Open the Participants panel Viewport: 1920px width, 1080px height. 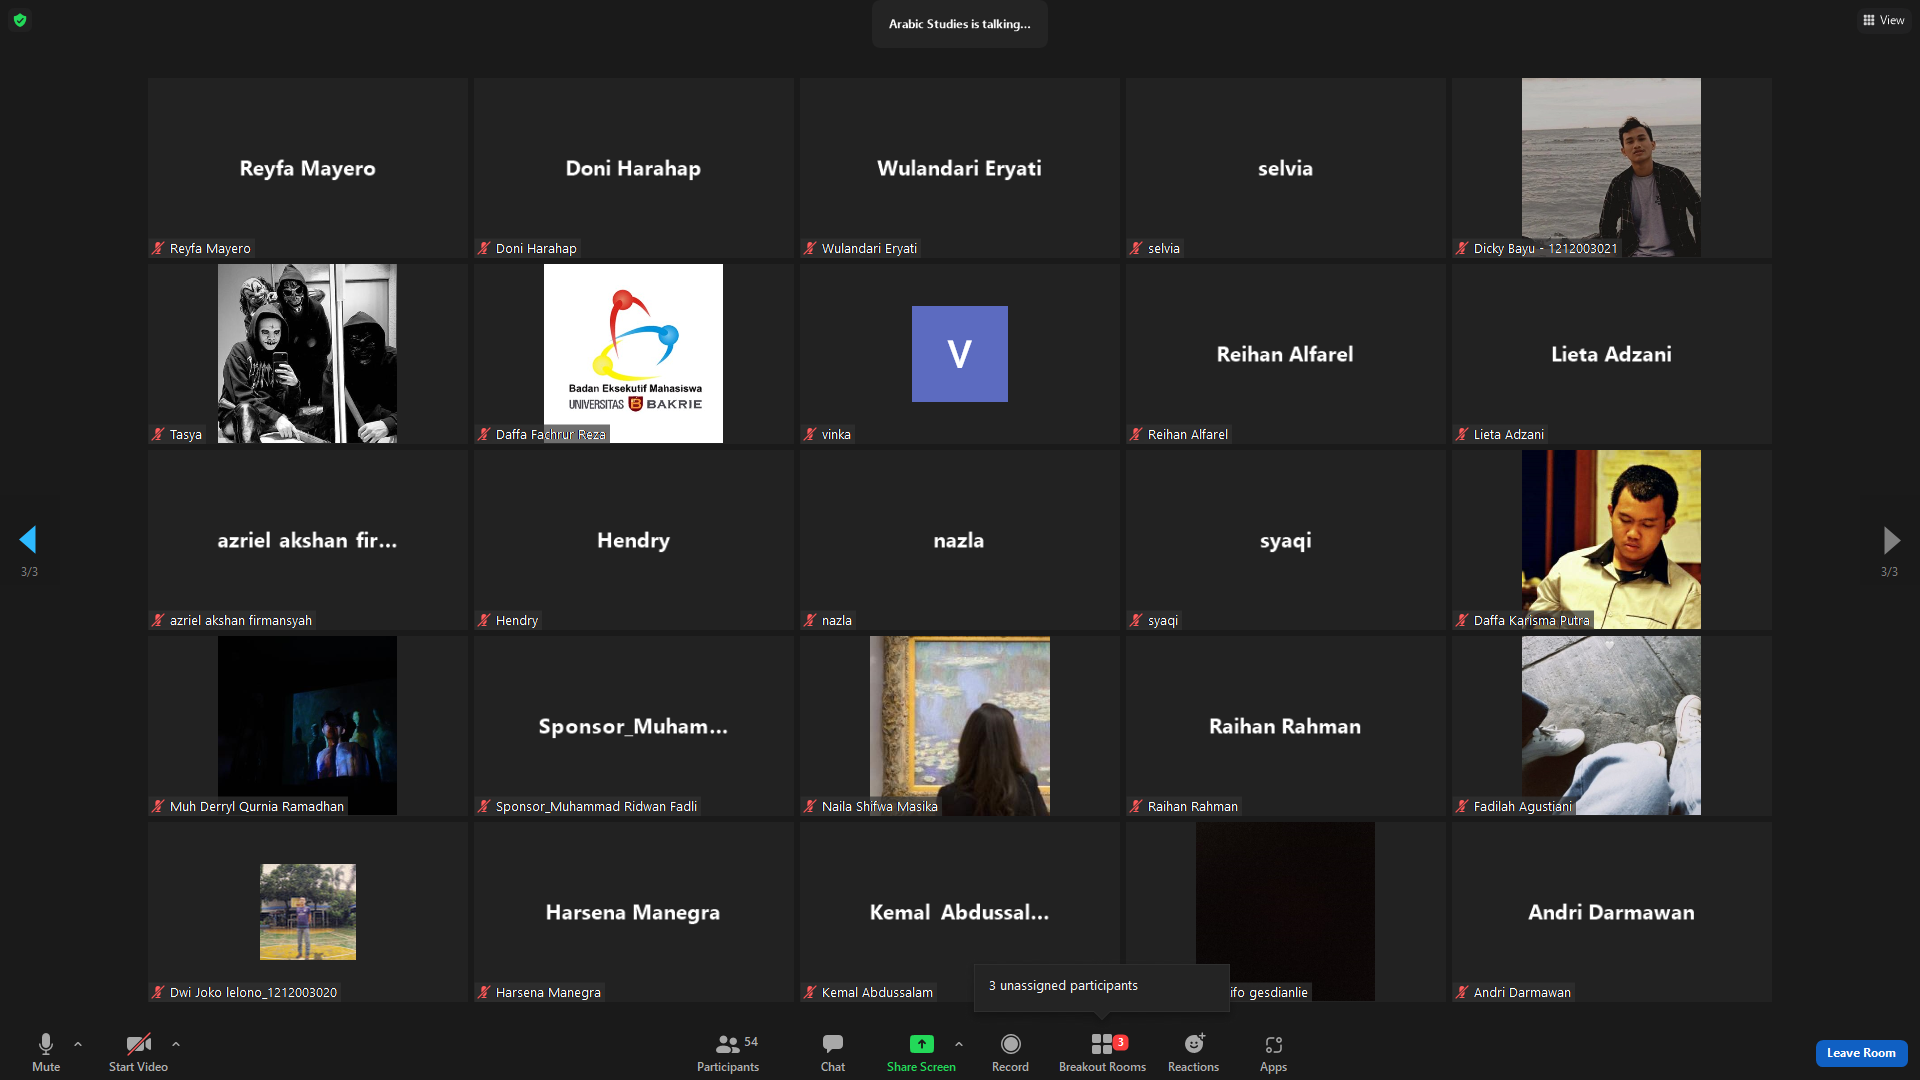tap(728, 1053)
